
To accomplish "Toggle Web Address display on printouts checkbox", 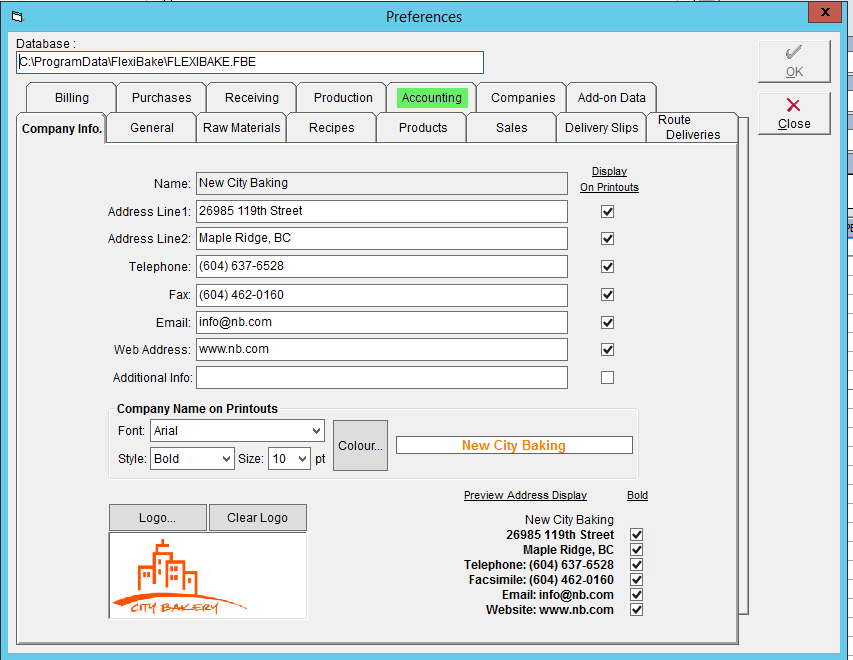I will [x=607, y=349].
